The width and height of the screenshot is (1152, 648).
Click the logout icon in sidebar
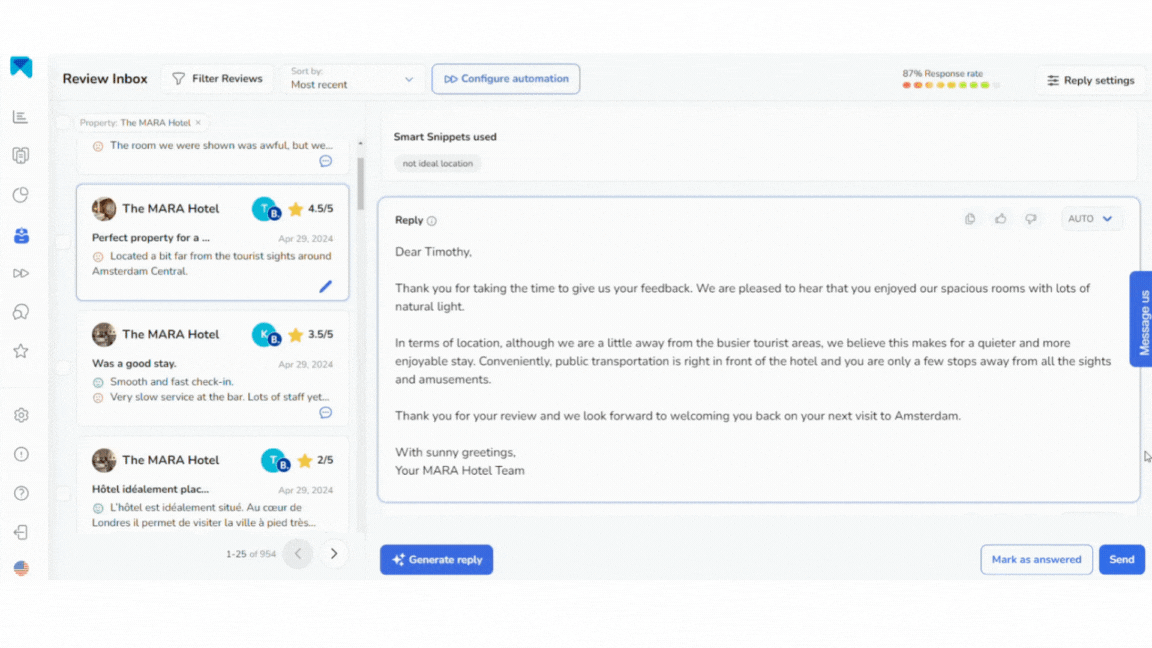(21, 532)
